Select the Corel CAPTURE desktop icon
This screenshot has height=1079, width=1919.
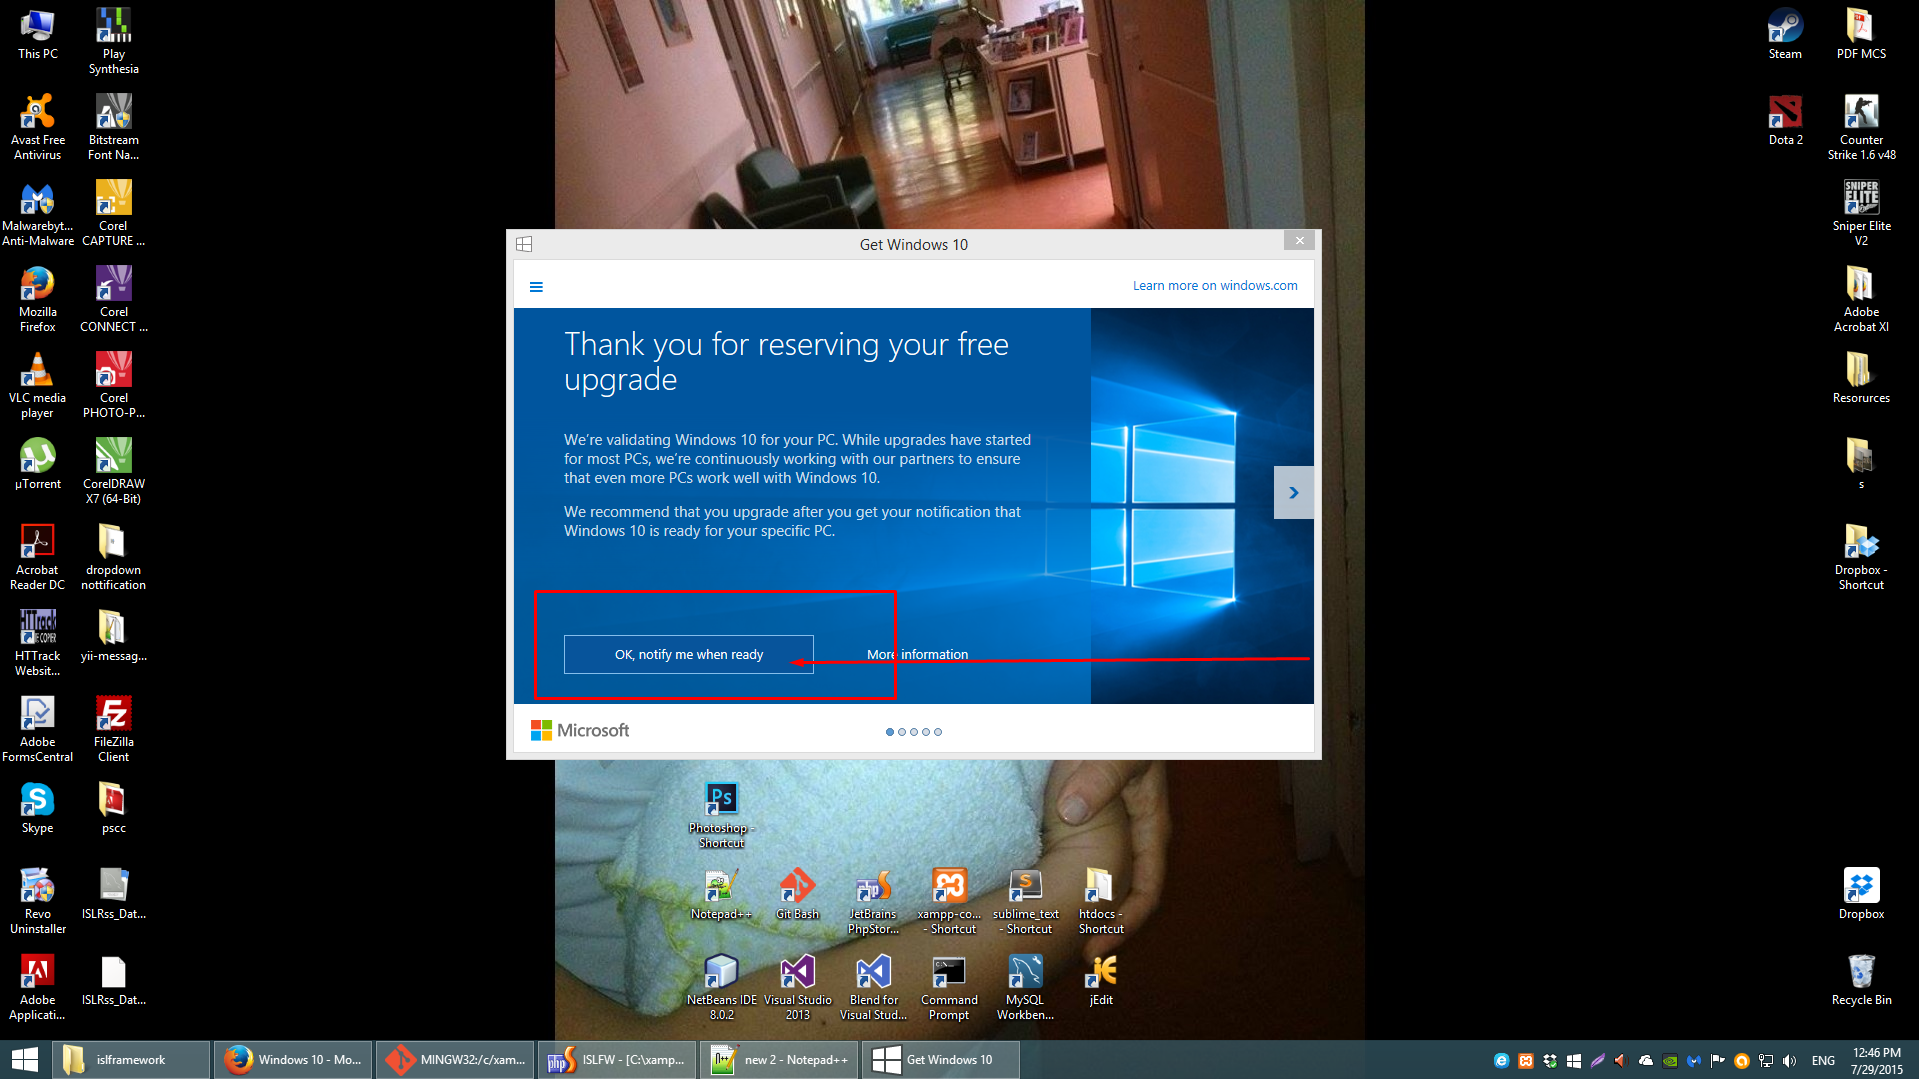pos(114,213)
